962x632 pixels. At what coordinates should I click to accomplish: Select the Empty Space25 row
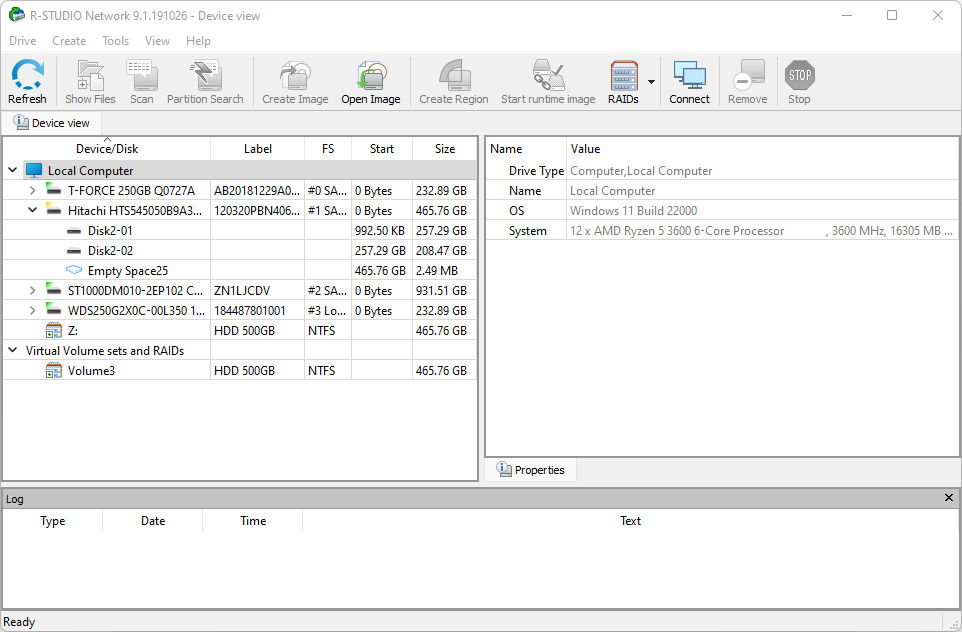coord(239,271)
